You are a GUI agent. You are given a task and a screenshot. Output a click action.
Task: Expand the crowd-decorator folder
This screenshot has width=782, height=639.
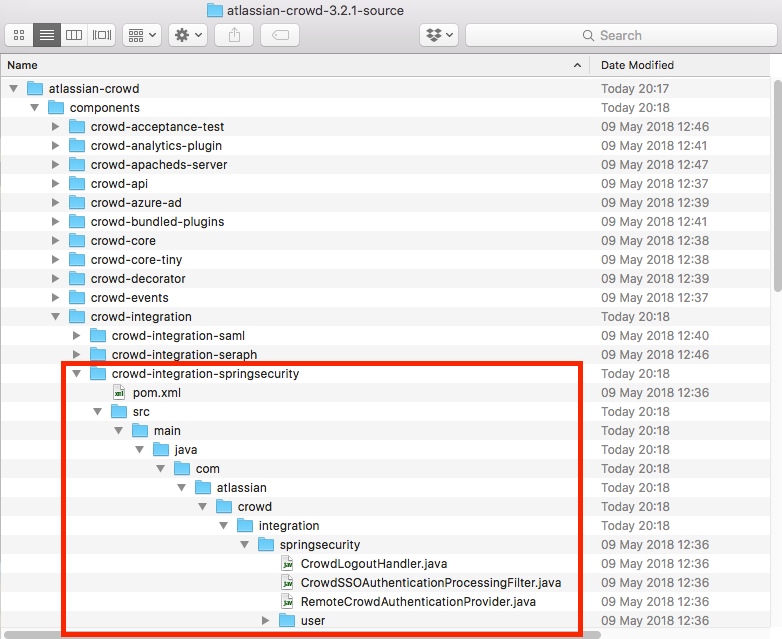(55, 278)
